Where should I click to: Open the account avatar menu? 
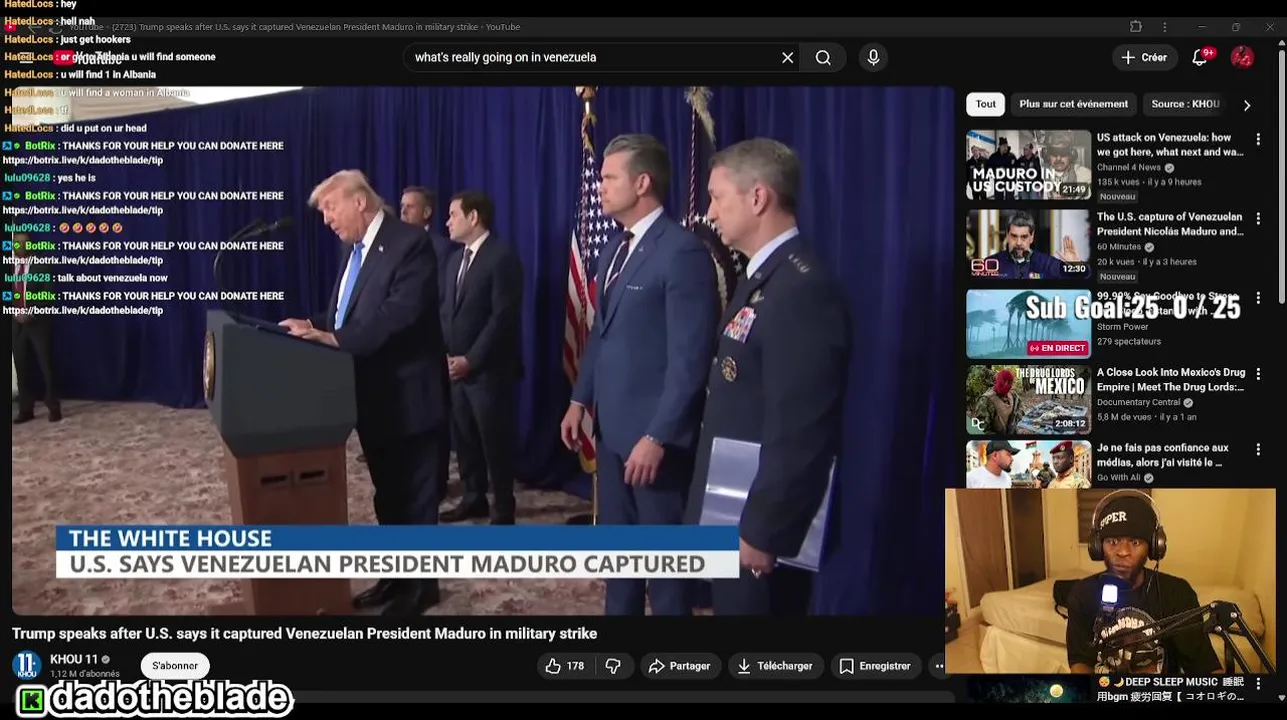[x=1242, y=58]
